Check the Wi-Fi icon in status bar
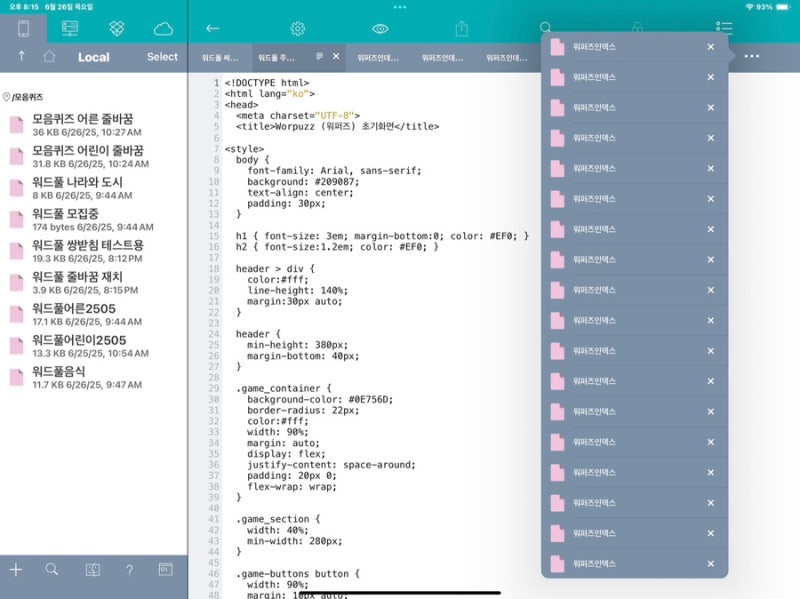This screenshot has width=800, height=599. click(x=749, y=7)
